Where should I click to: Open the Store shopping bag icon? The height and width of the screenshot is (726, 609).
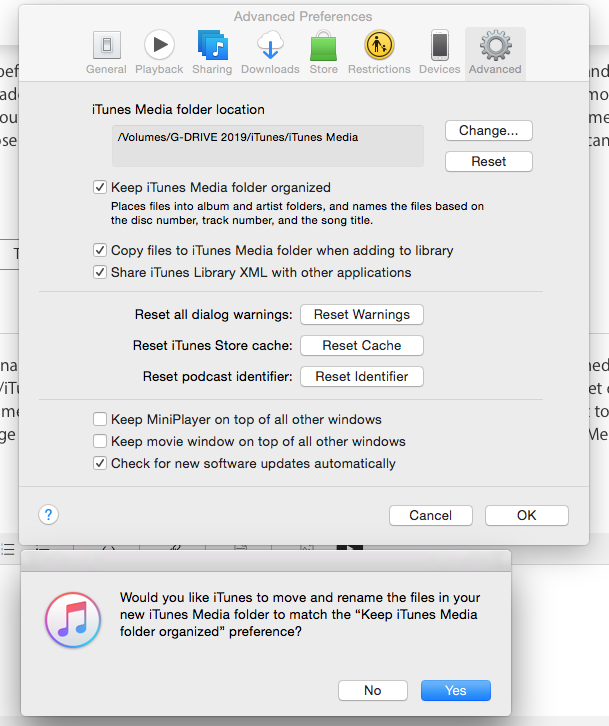pyautogui.click(x=323, y=45)
